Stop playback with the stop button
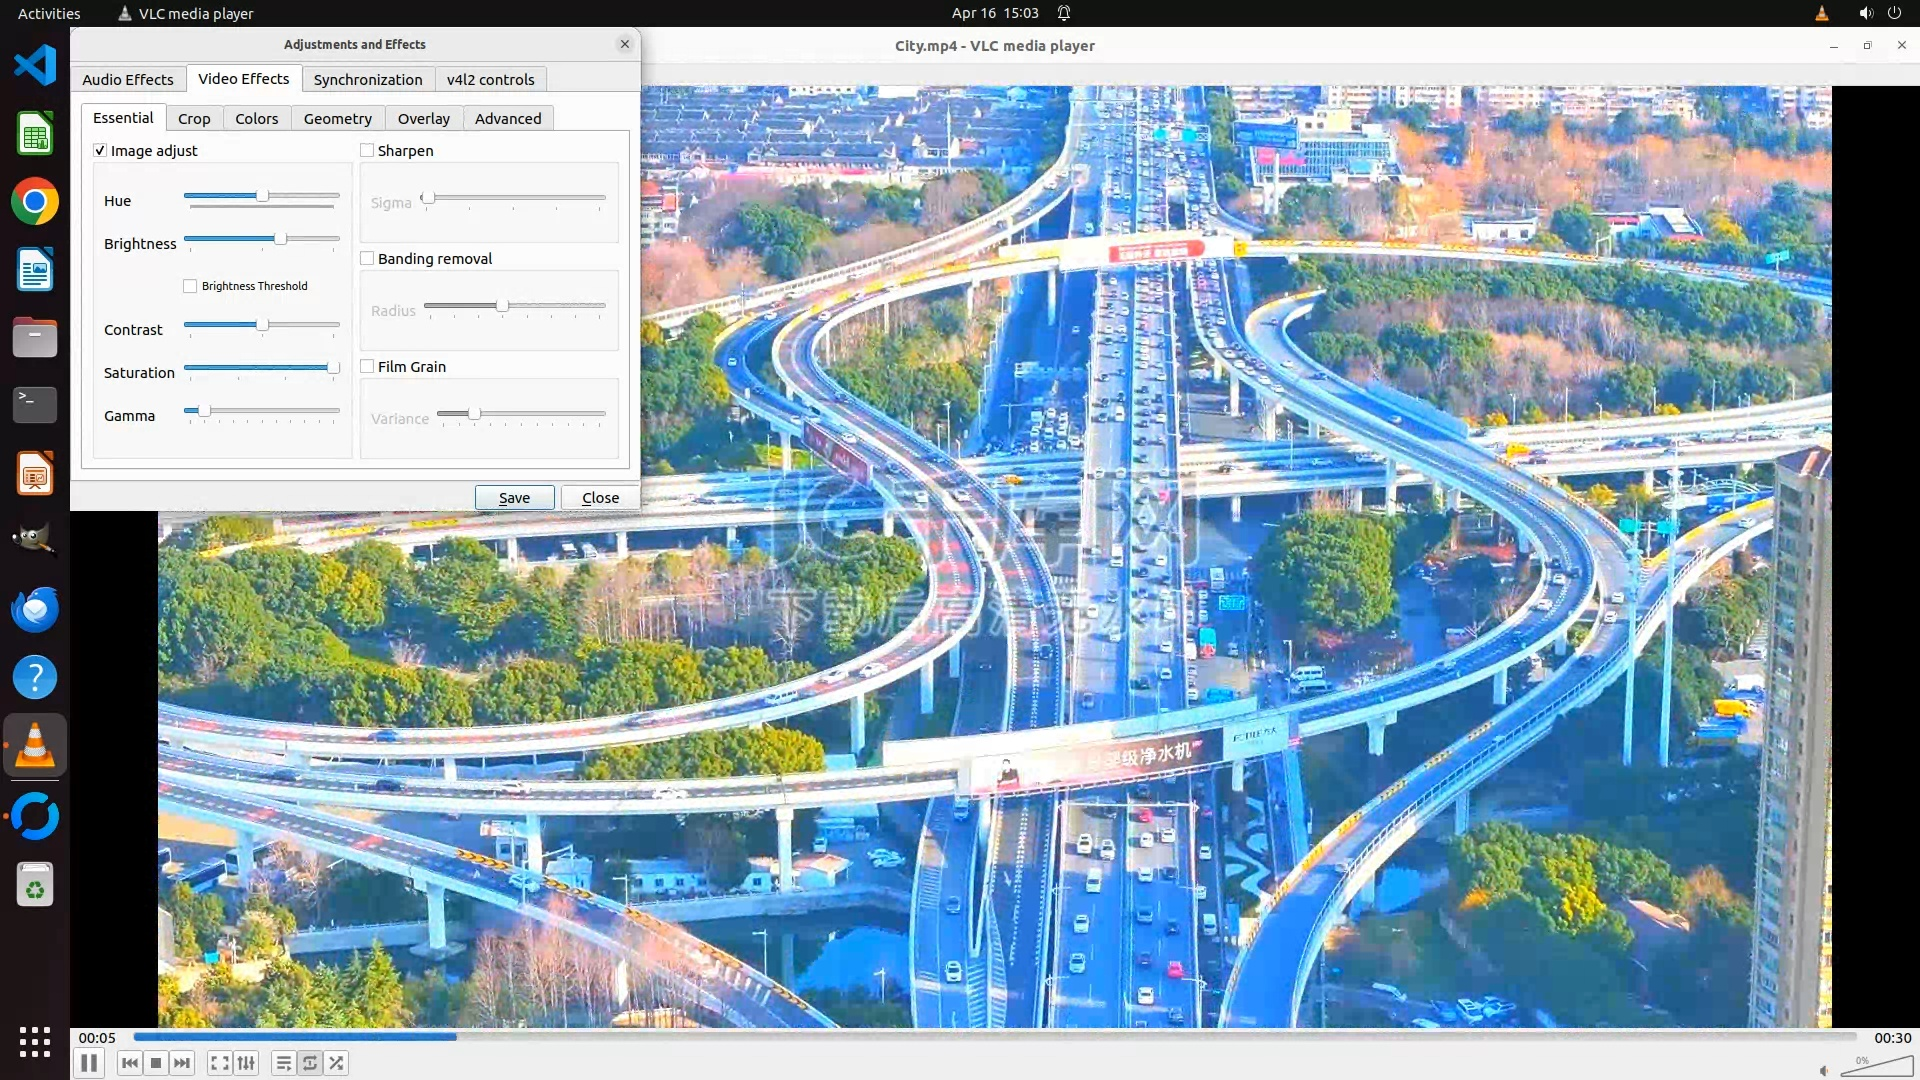Image resolution: width=1920 pixels, height=1080 pixels. point(156,1063)
